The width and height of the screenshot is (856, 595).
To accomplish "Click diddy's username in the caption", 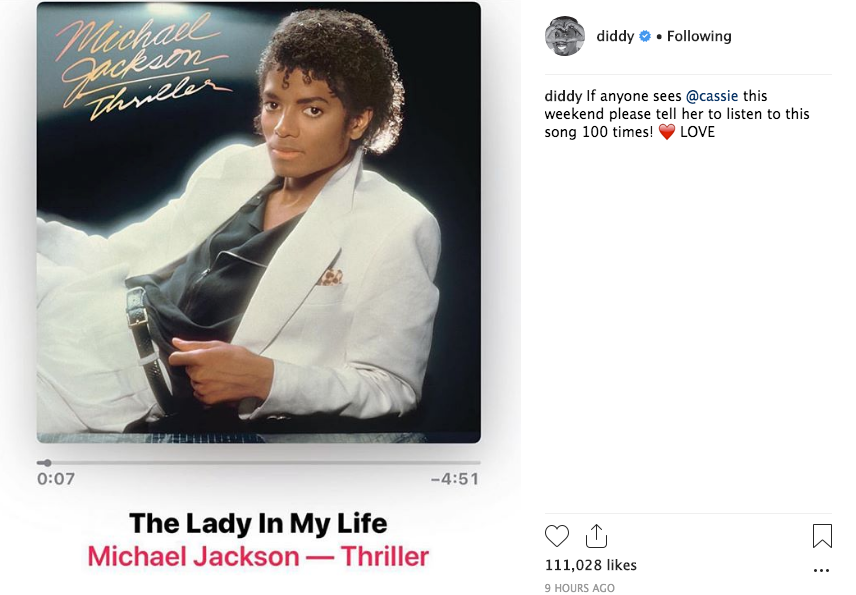I will 563,96.
